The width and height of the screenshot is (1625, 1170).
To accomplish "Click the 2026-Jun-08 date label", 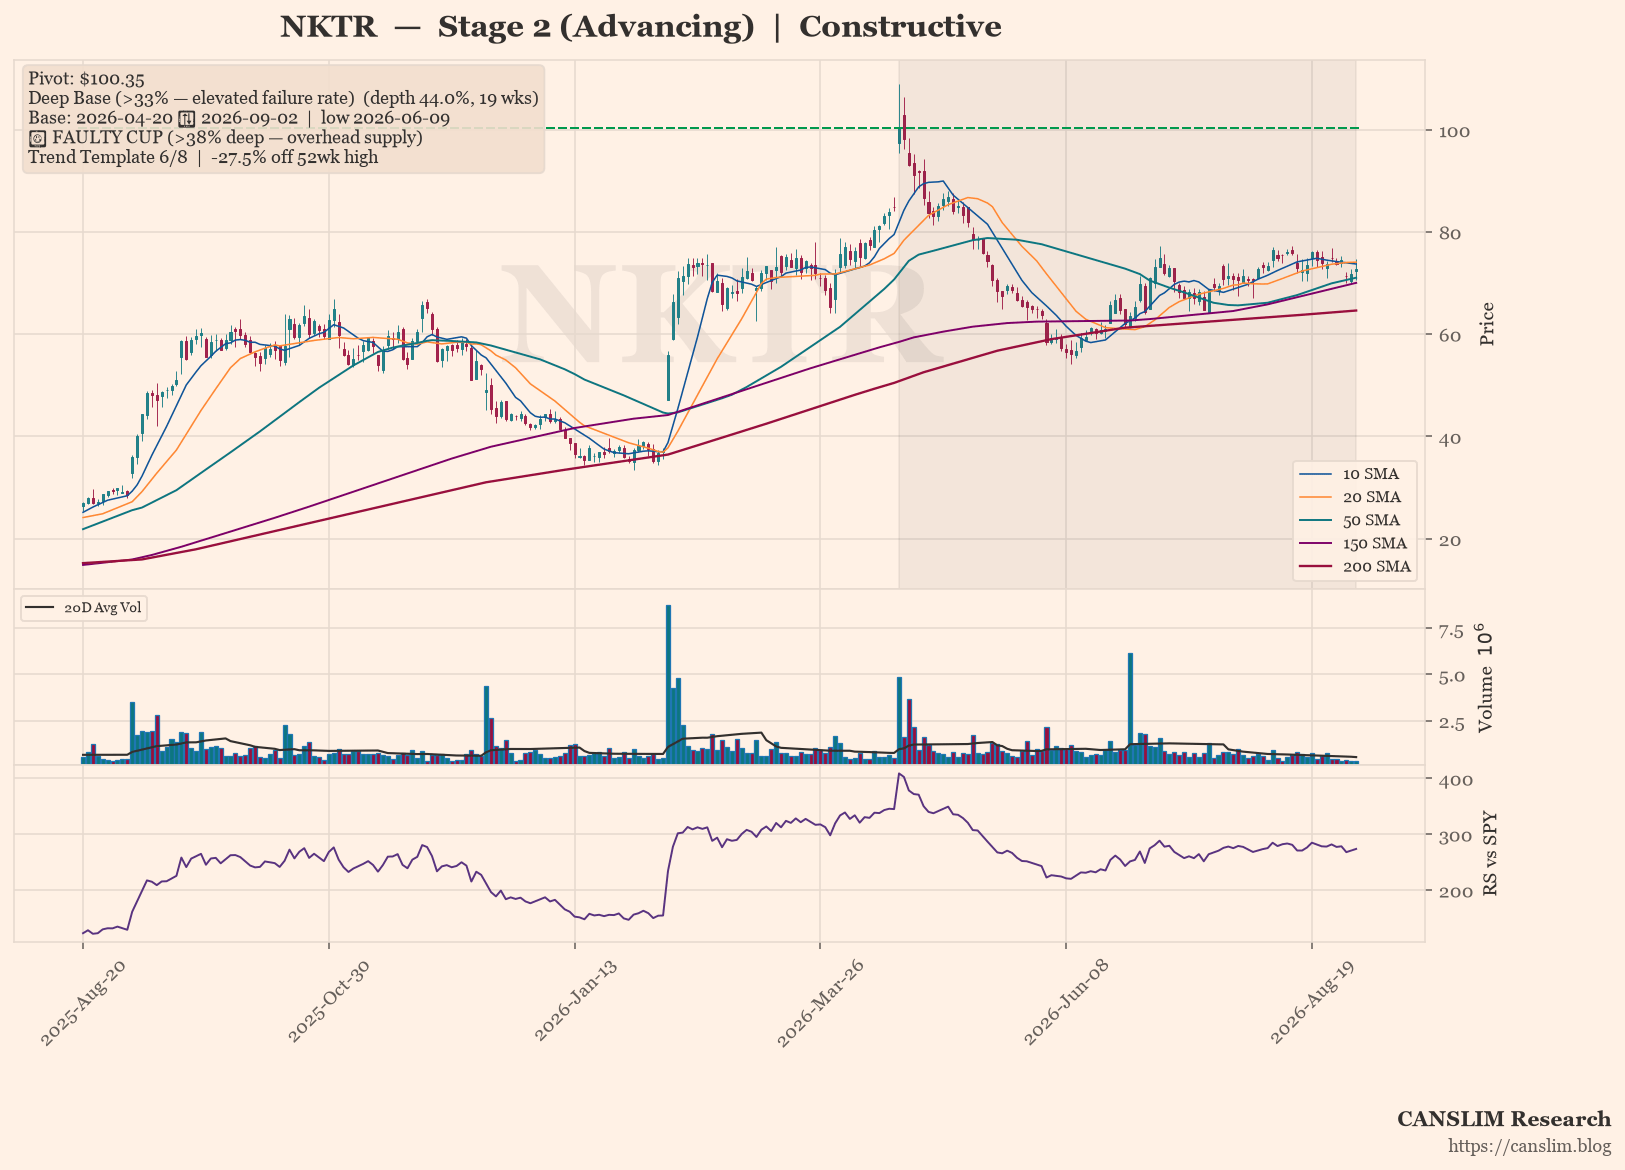I will pos(1067,1002).
